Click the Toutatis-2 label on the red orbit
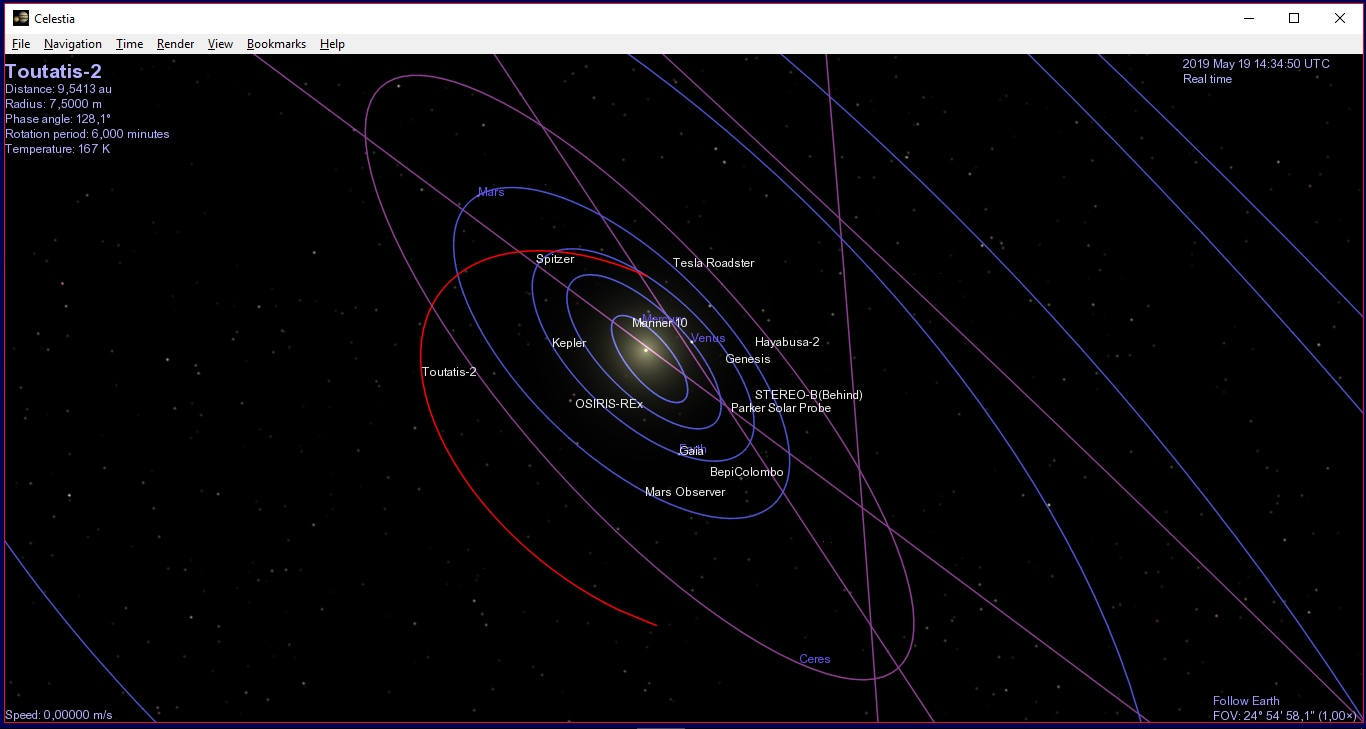The width and height of the screenshot is (1366, 729). click(x=449, y=372)
